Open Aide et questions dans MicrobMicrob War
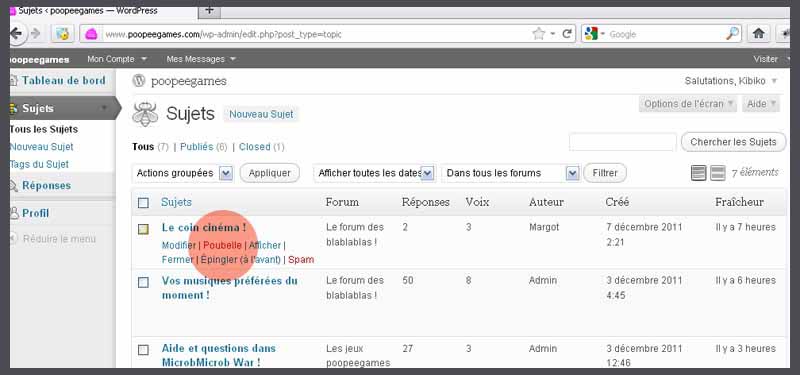The height and width of the screenshot is (375, 800). [x=218, y=356]
